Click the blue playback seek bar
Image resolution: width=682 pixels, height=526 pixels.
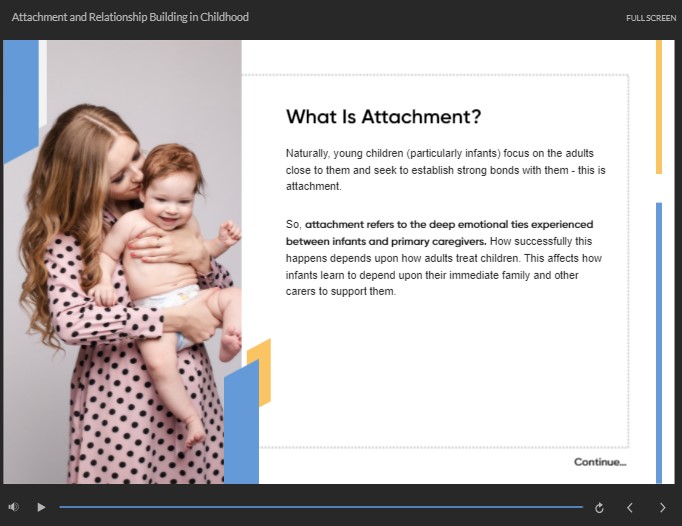tap(320, 507)
